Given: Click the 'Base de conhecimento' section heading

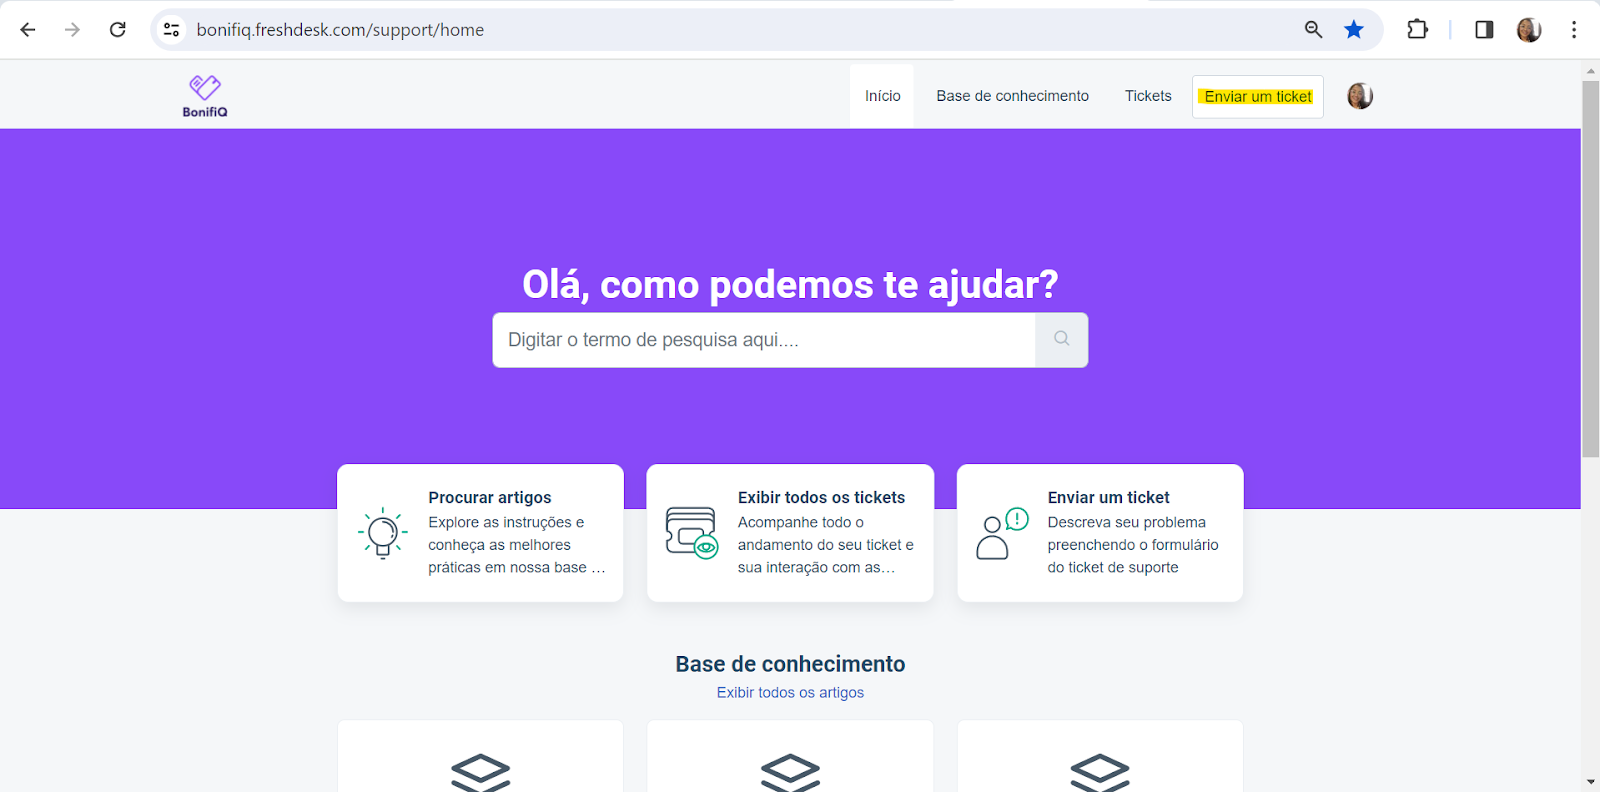Looking at the screenshot, I should tap(790, 664).
